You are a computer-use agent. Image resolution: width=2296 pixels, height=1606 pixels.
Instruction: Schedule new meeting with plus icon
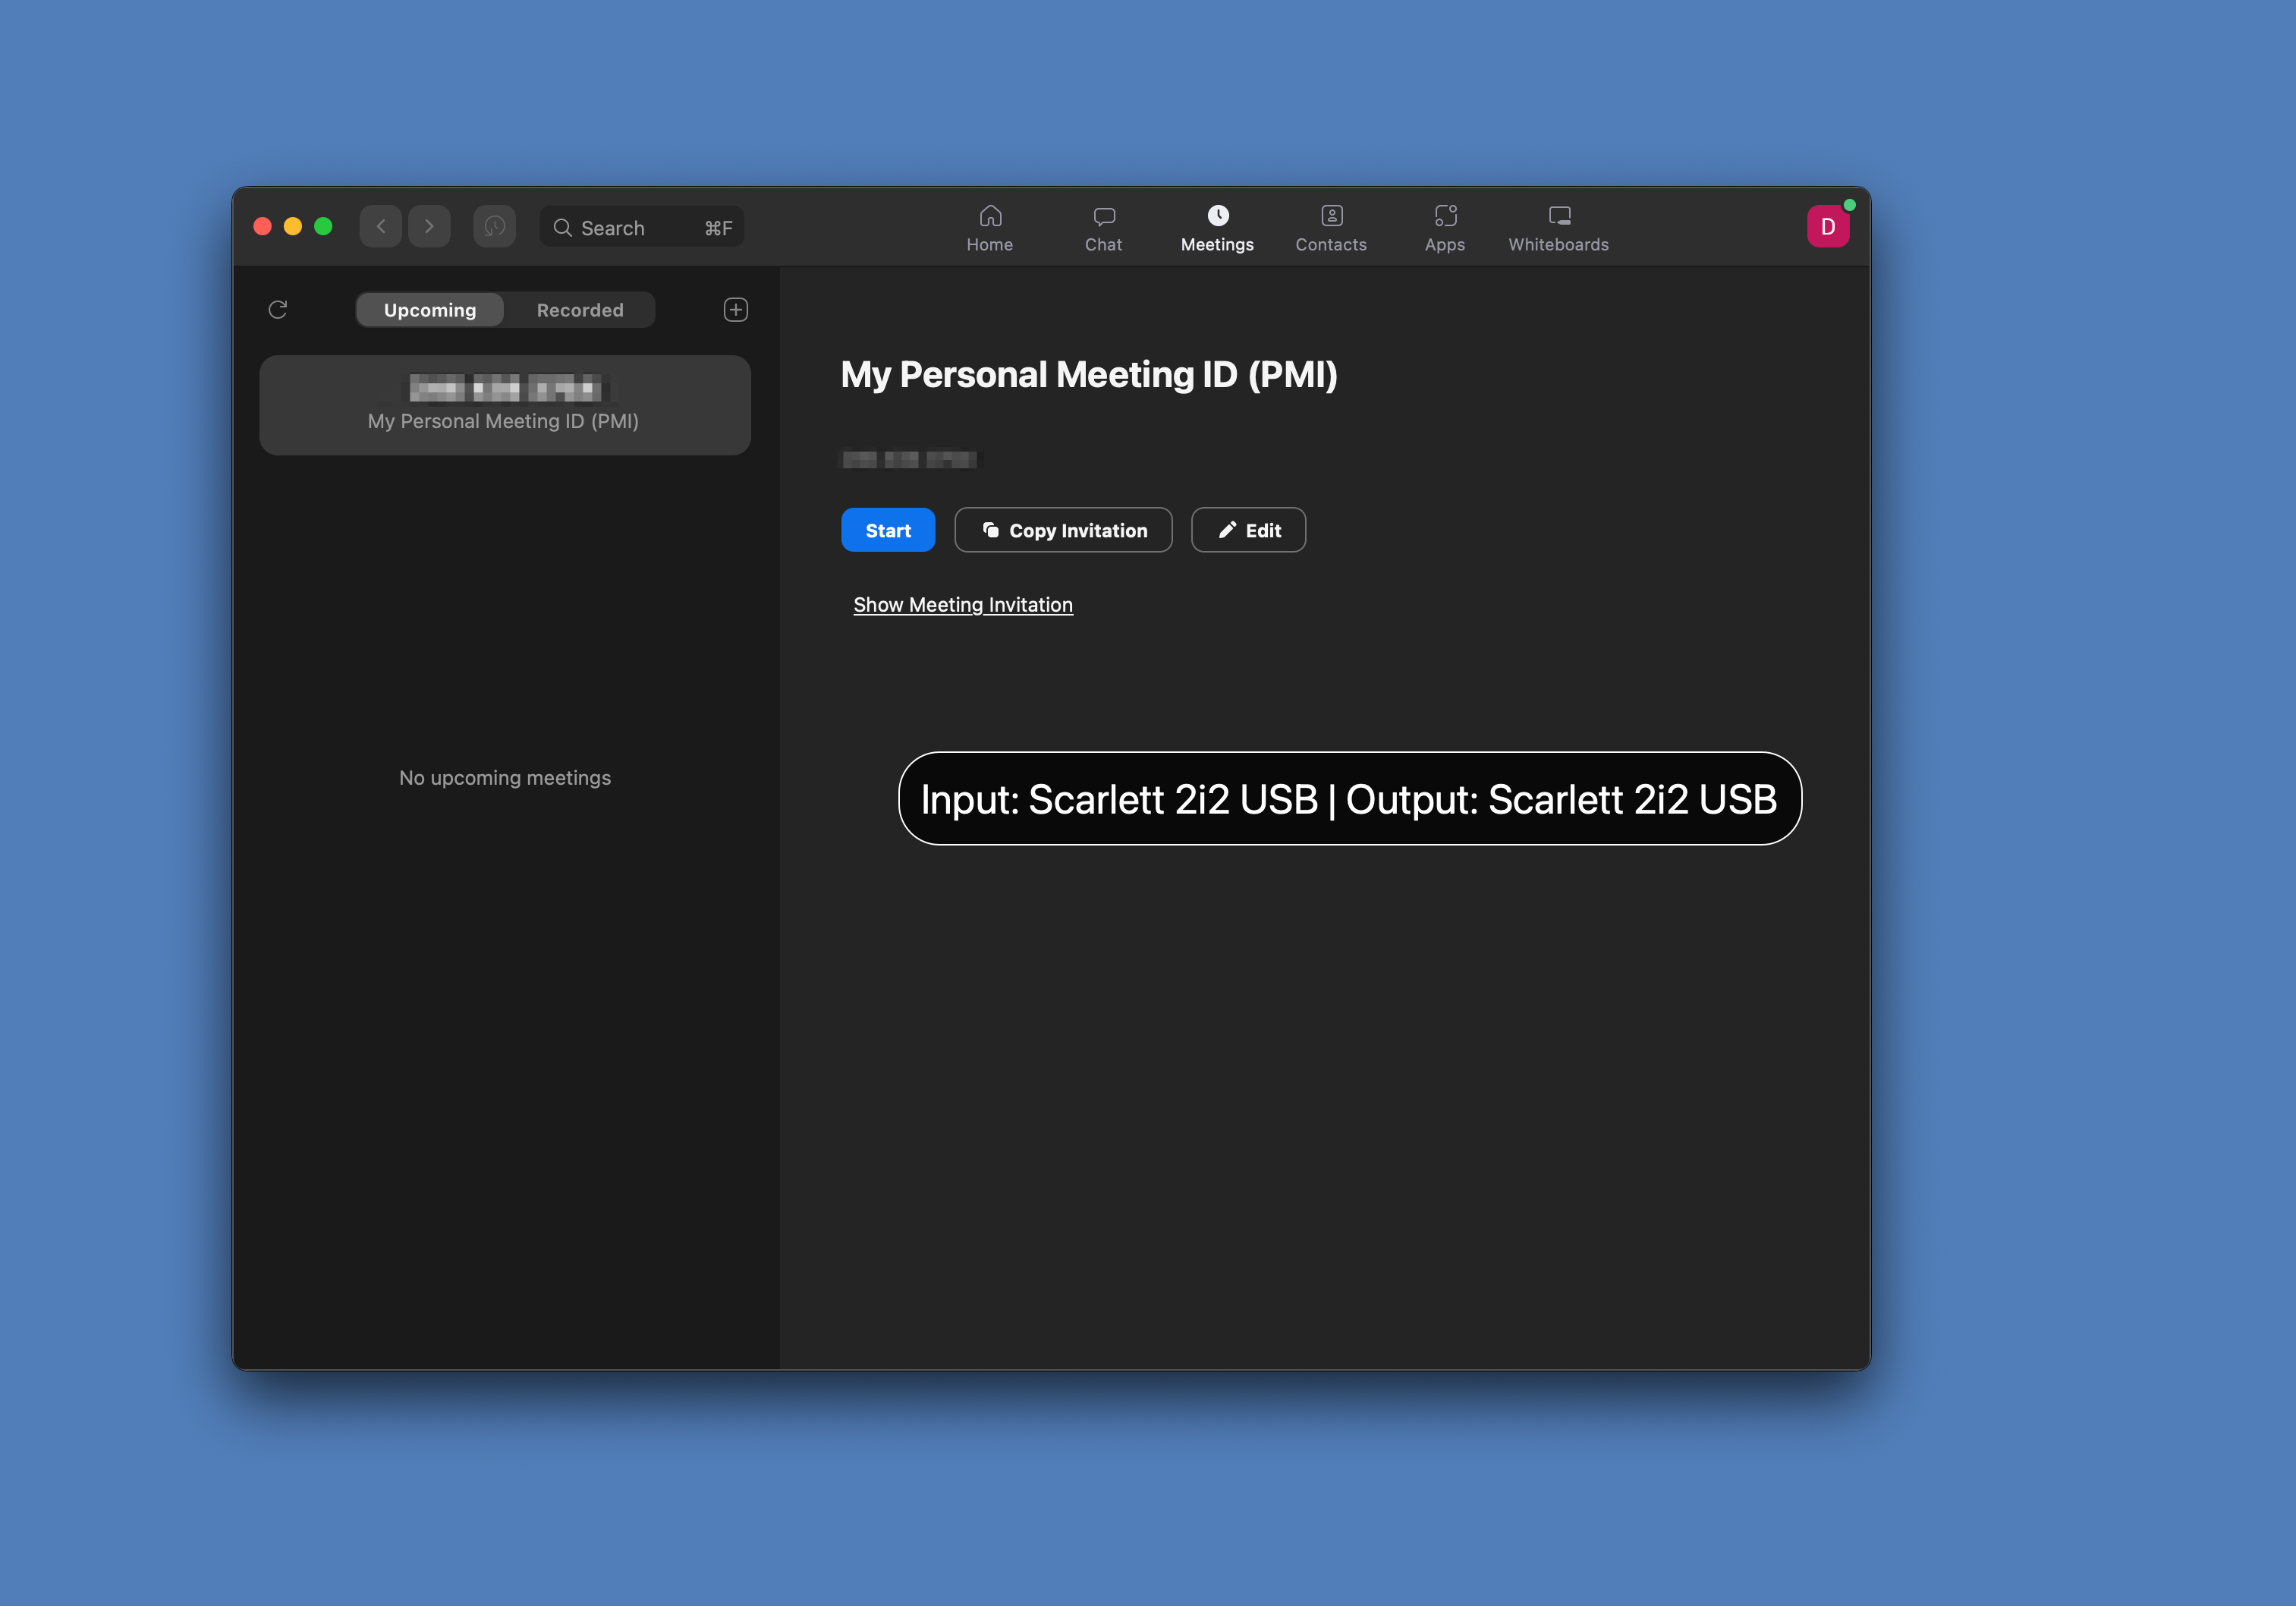click(736, 310)
